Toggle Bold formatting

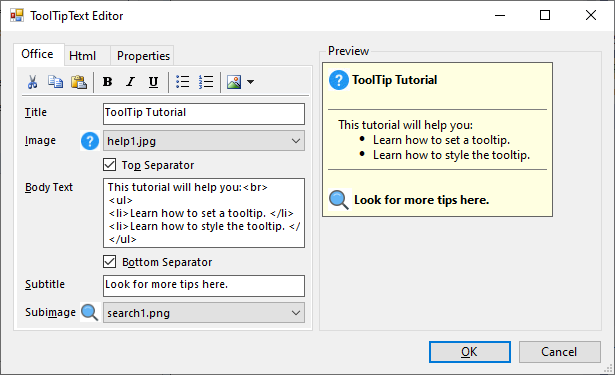tap(107, 82)
